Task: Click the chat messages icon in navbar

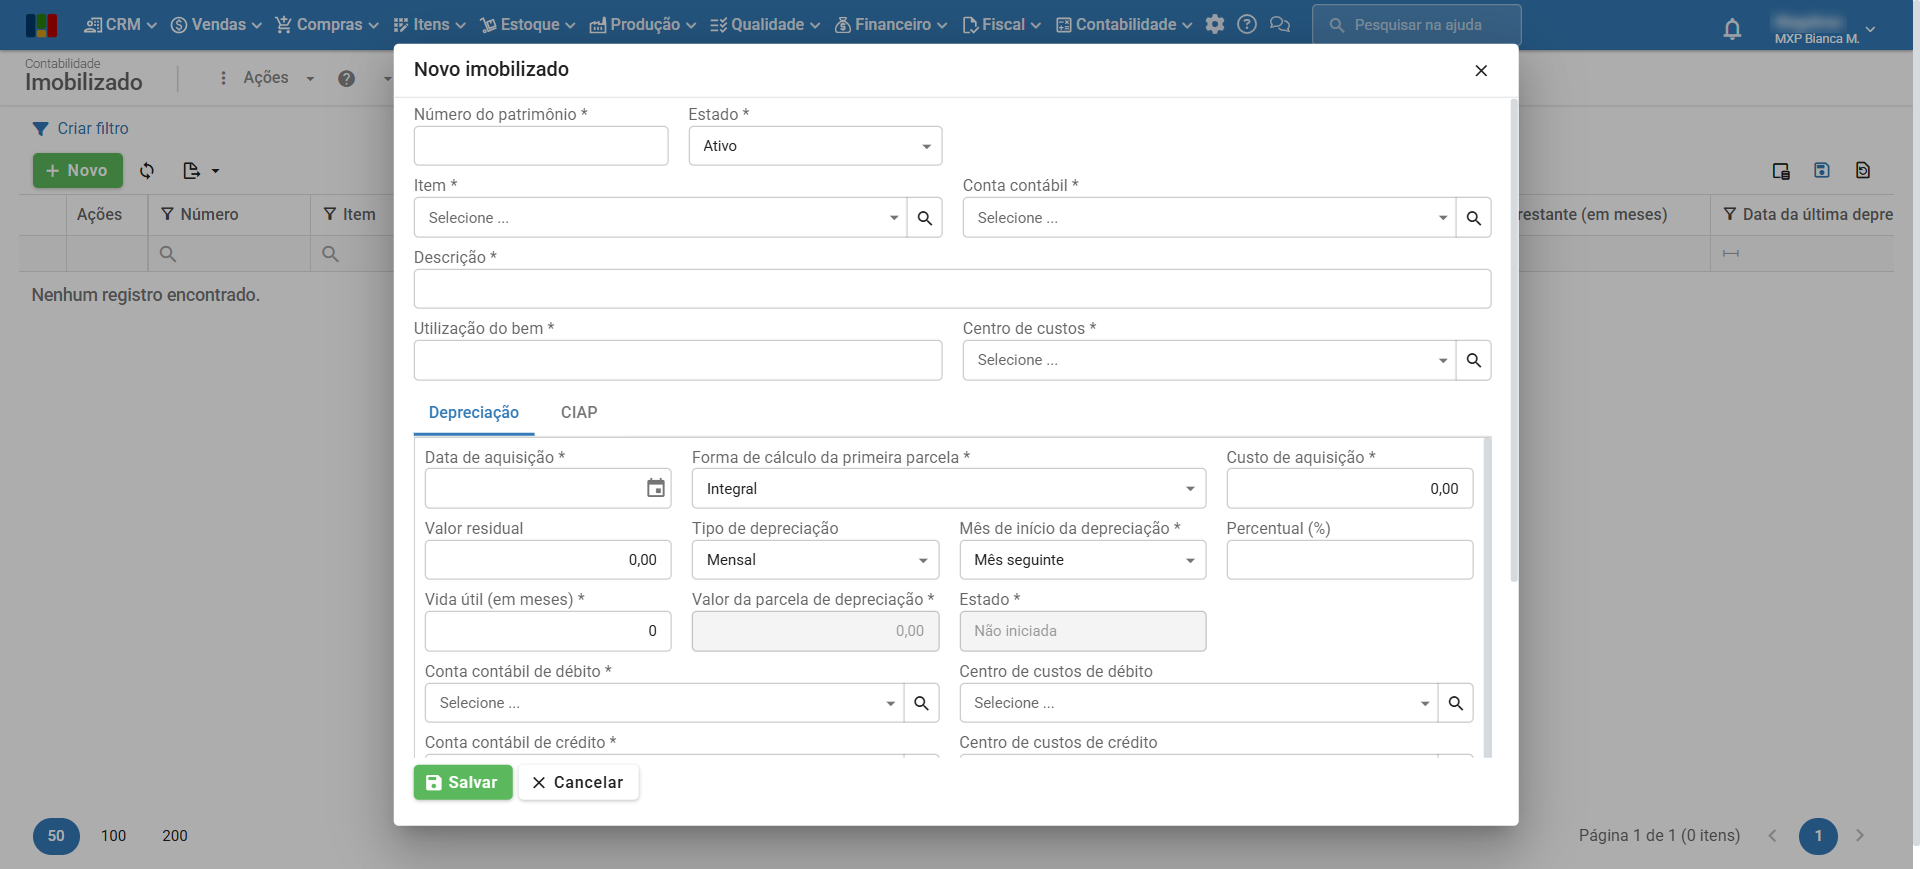Action: (1279, 24)
